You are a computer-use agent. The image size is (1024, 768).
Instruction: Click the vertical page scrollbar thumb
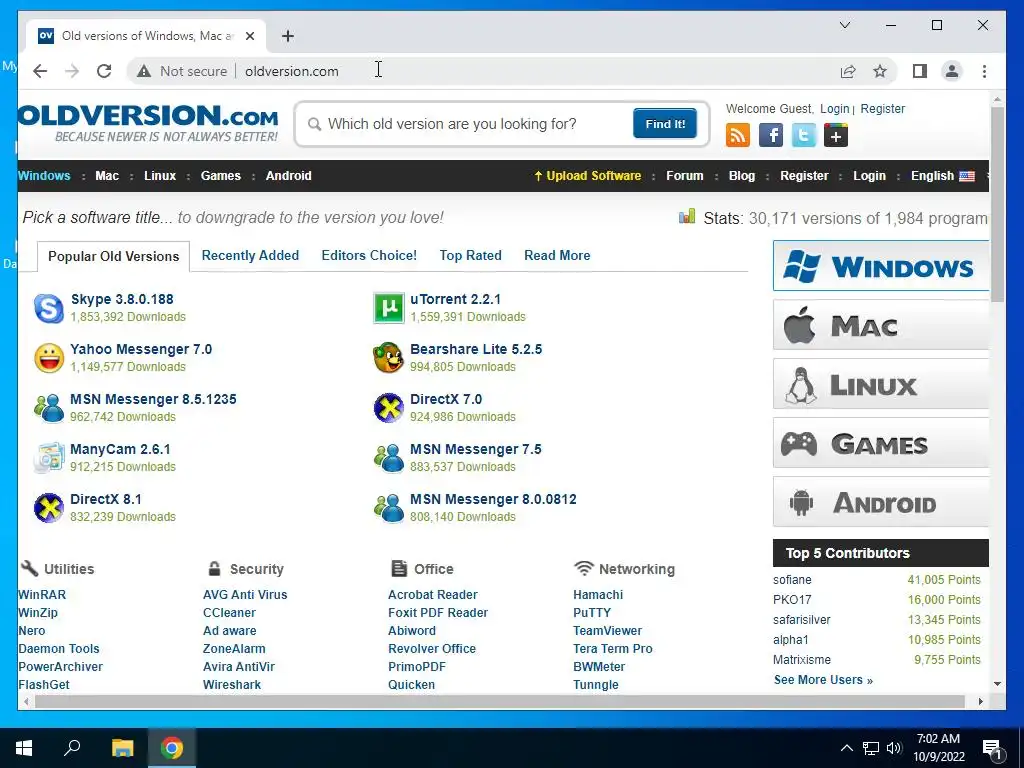click(997, 204)
